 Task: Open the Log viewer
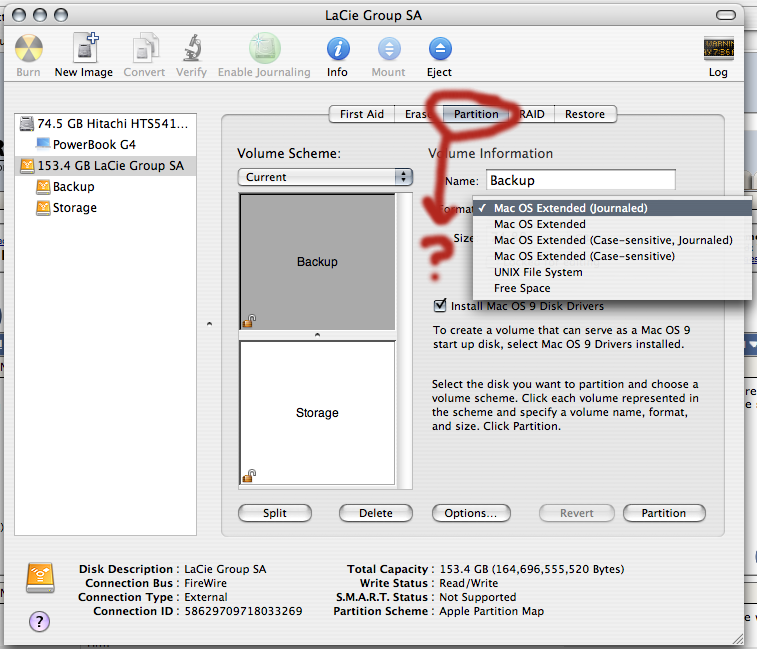pos(718,48)
